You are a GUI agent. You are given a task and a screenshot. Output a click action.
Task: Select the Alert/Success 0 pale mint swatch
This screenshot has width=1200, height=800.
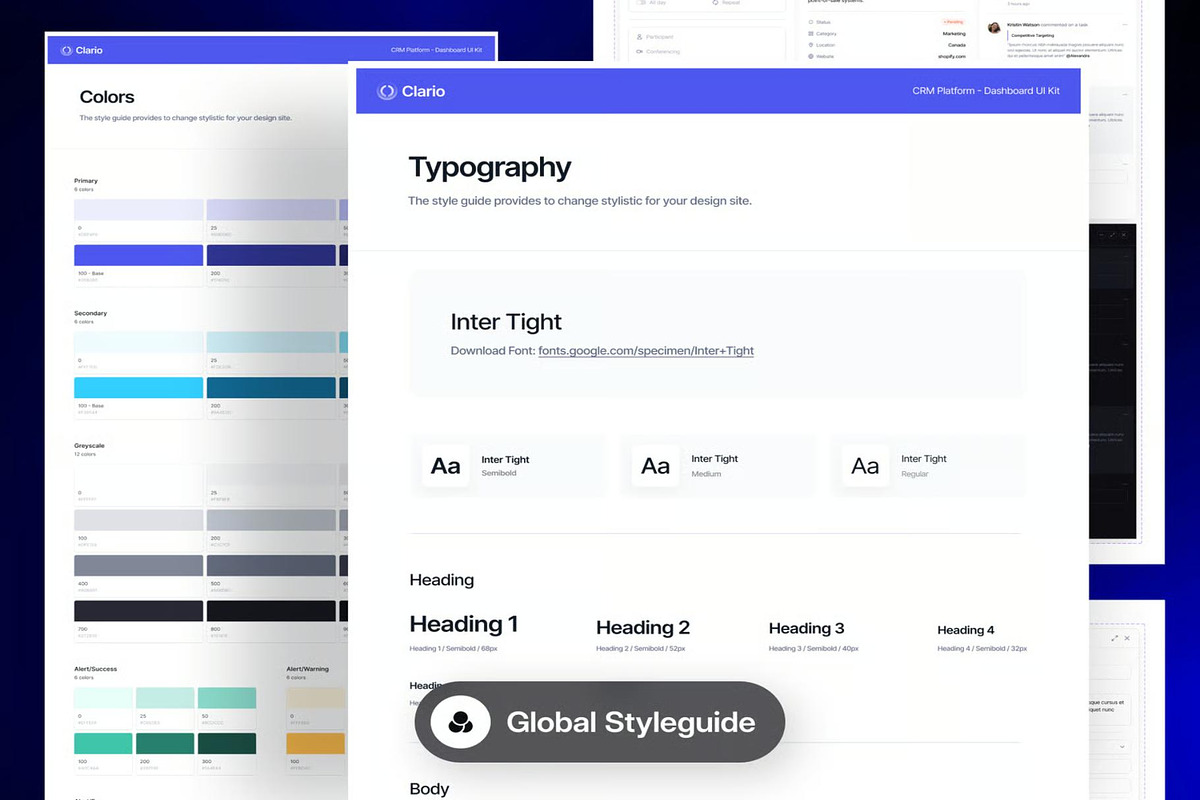(x=103, y=698)
